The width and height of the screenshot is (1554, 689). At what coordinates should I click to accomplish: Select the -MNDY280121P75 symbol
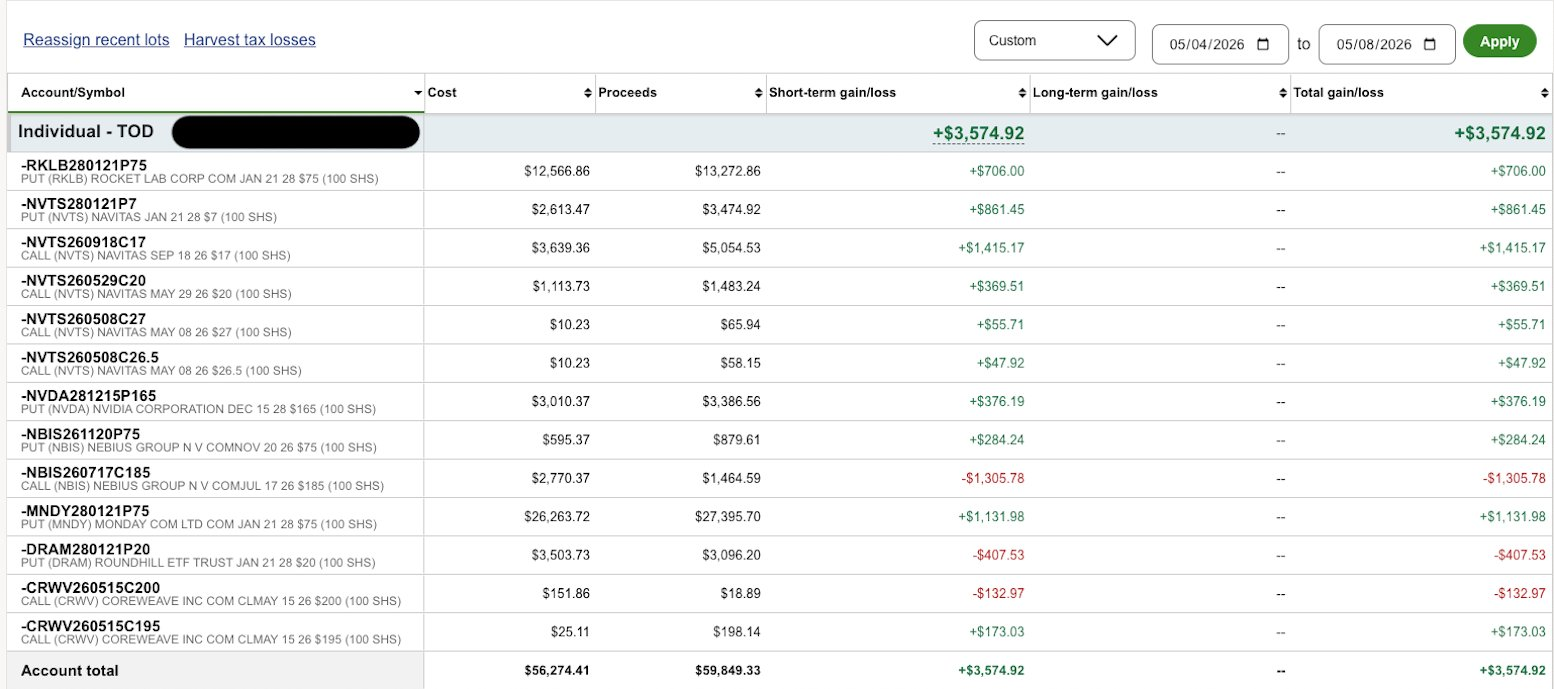(x=85, y=510)
